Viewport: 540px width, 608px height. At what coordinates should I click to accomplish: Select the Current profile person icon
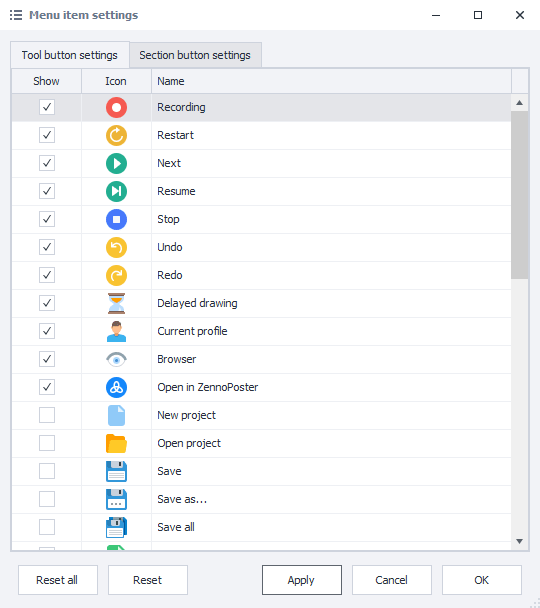(x=116, y=331)
